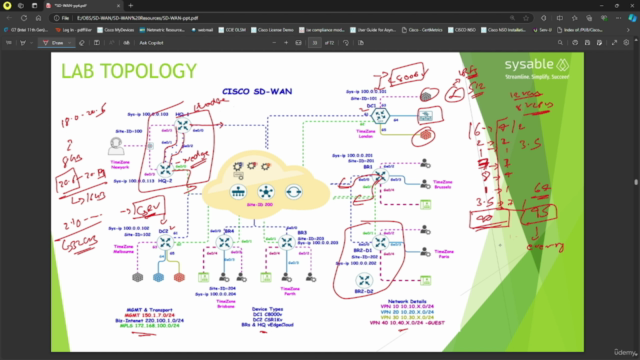Enter PDF full screen mode
The height and width of the screenshot is (360, 640).
pos(614,43)
